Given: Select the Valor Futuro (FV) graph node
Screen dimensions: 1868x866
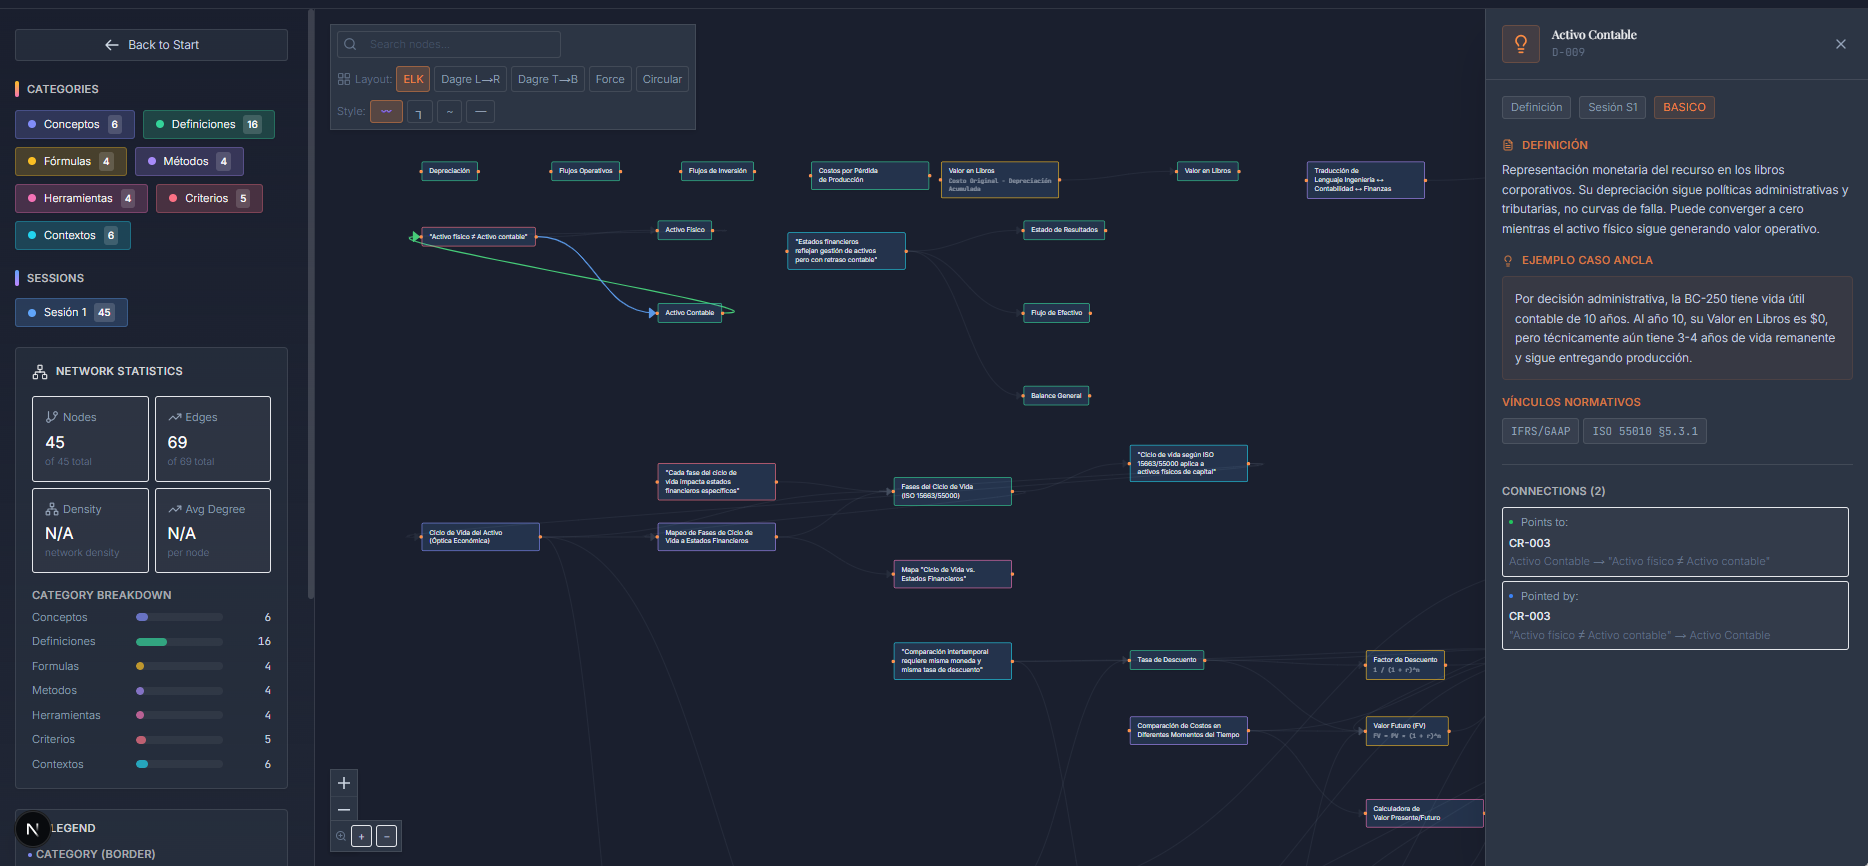Looking at the screenshot, I should [x=1407, y=731].
